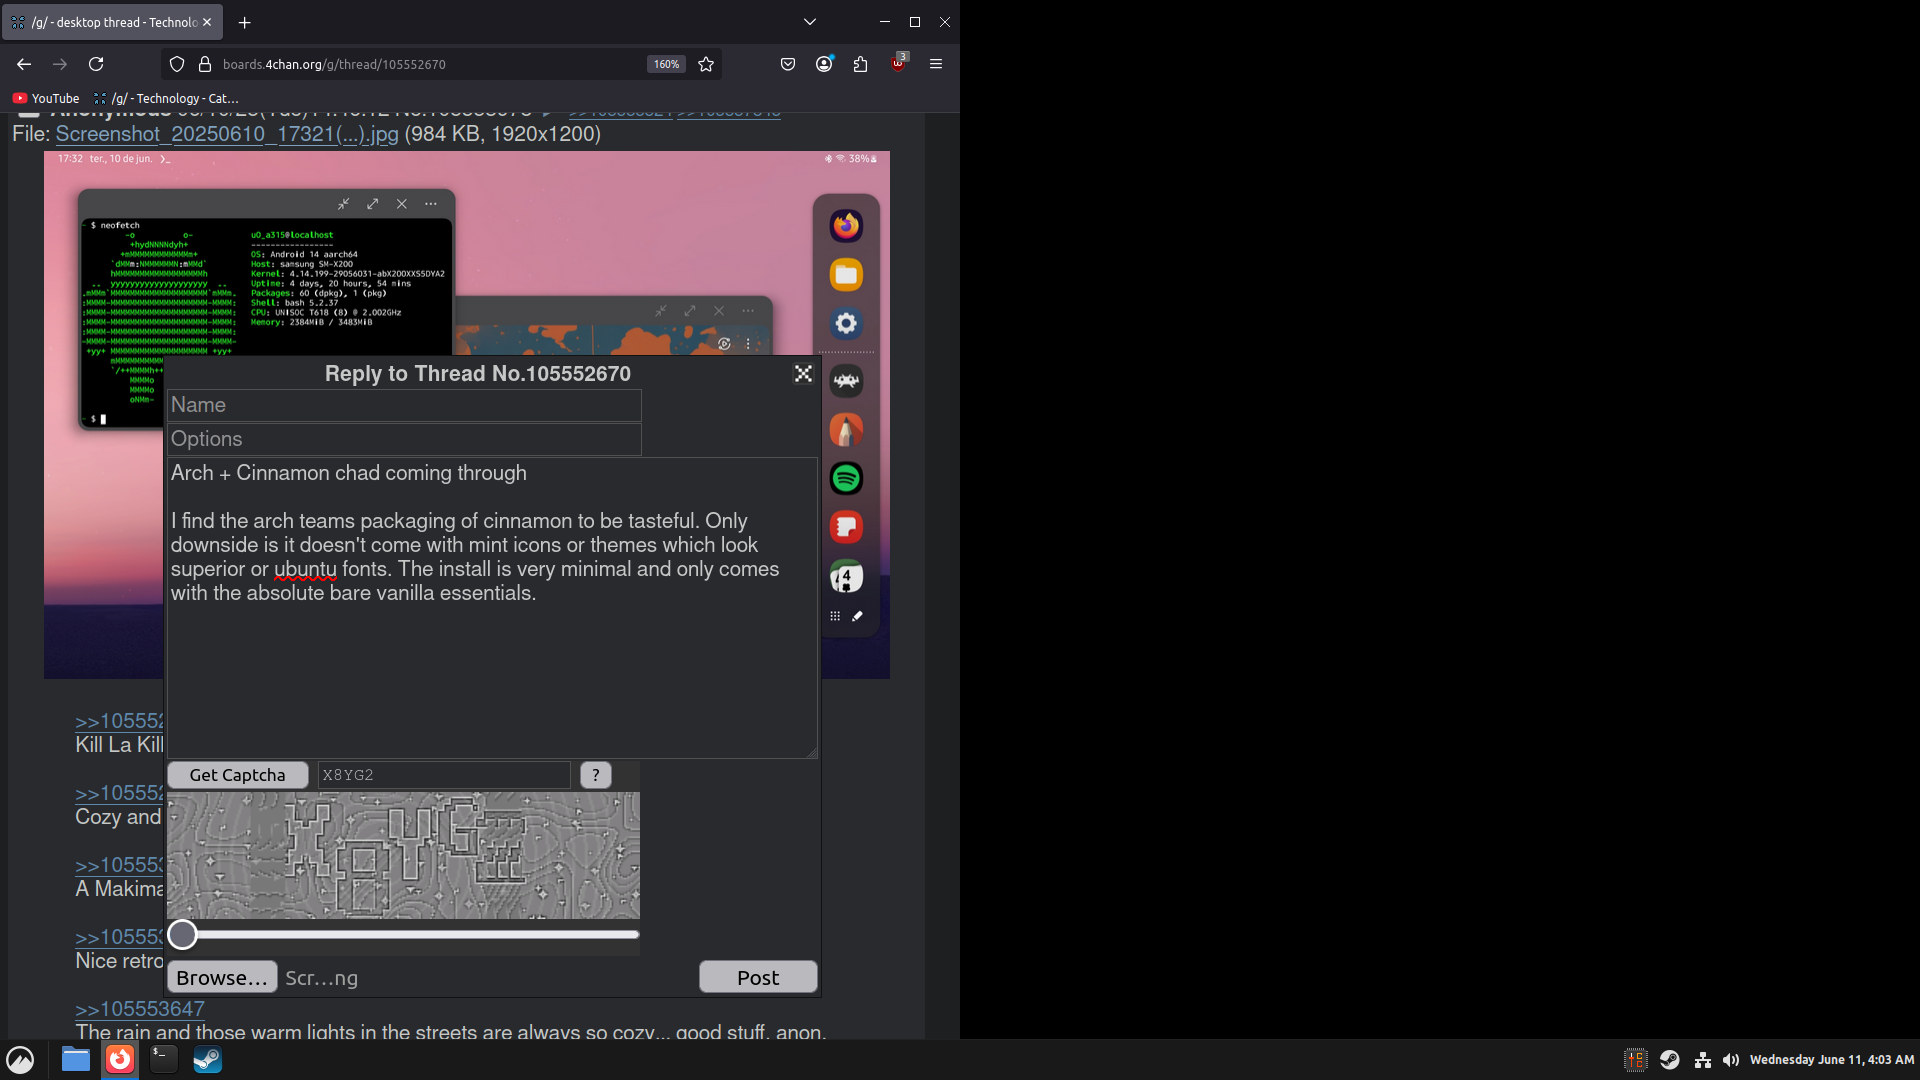Viewport: 1920px width, 1080px height.
Task: Open the system launcher menu icon
Action: pos(20,1060)
